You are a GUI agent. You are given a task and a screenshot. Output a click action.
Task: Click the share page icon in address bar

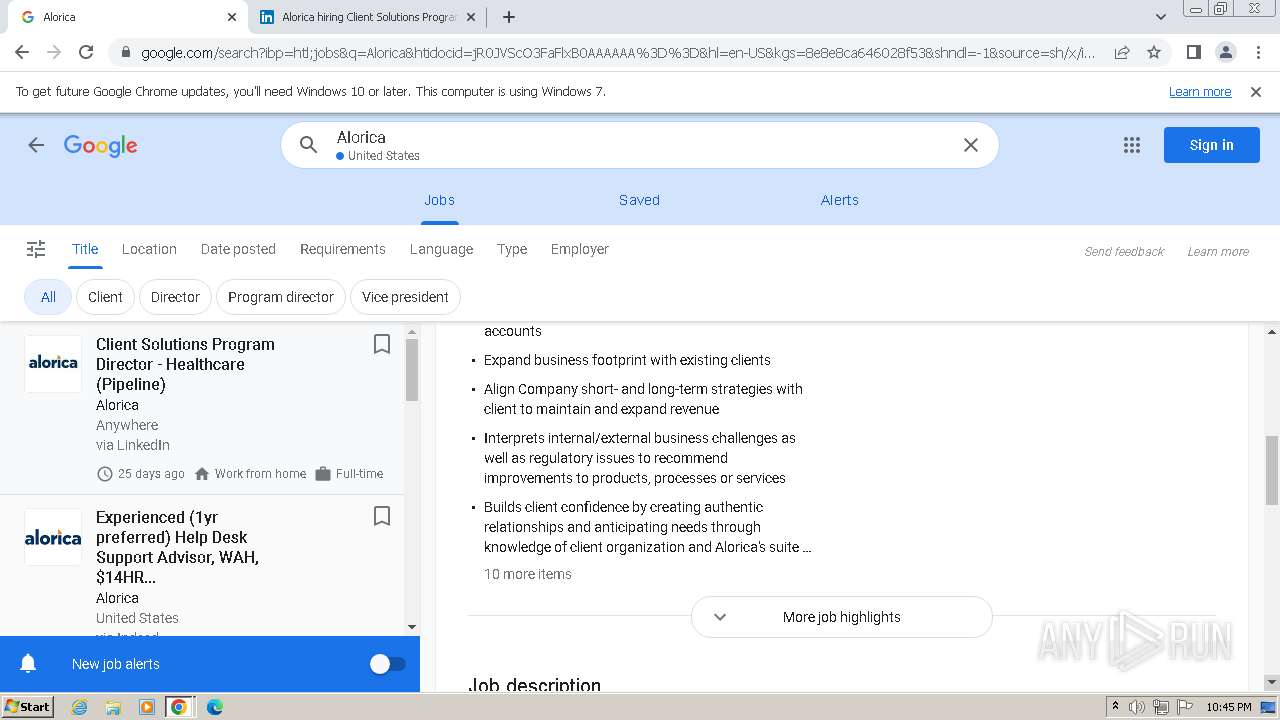1122,52
